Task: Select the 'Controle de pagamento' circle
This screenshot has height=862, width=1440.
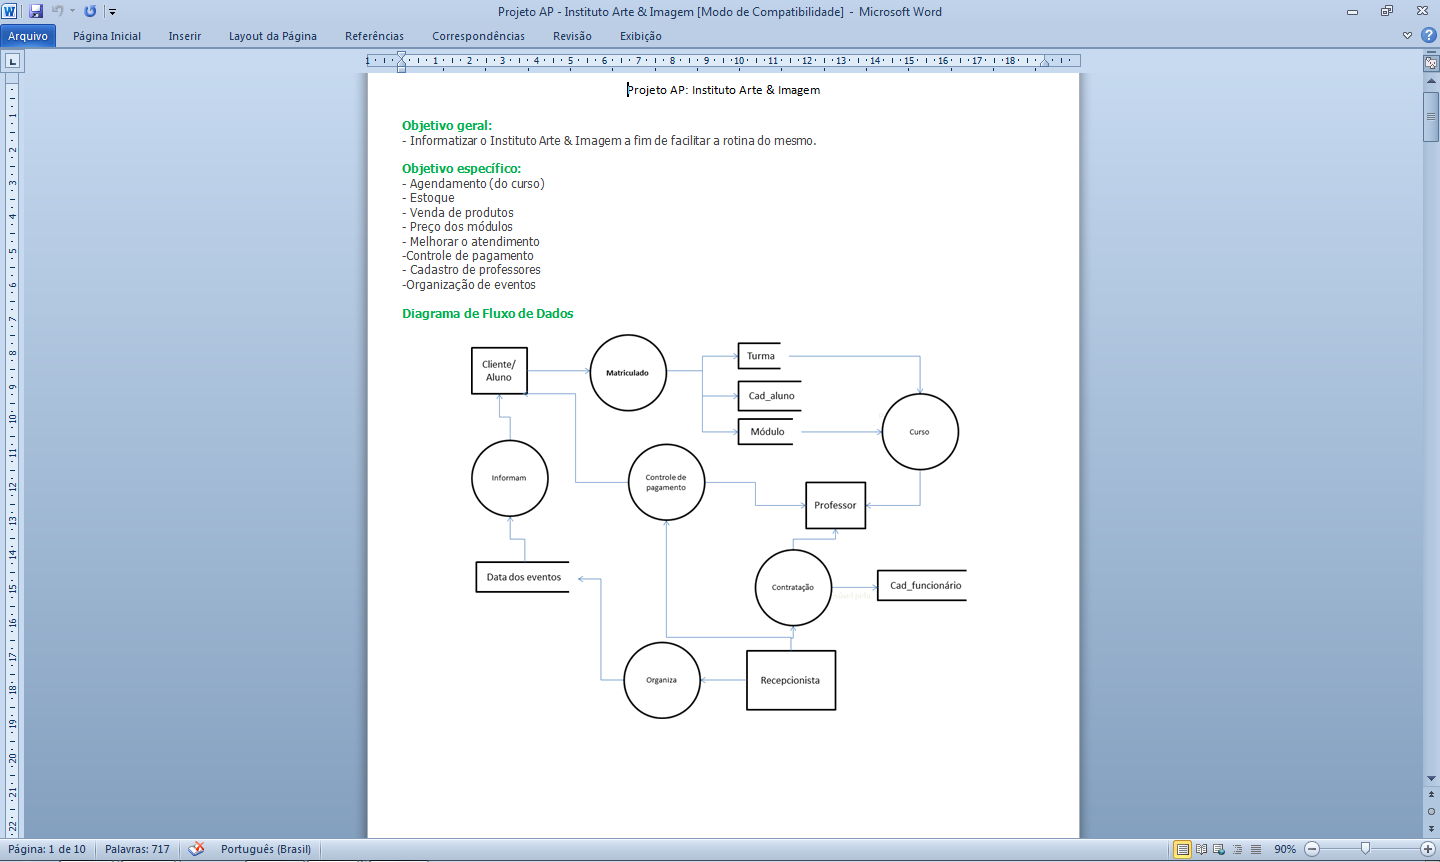Action: coord(667,483)
